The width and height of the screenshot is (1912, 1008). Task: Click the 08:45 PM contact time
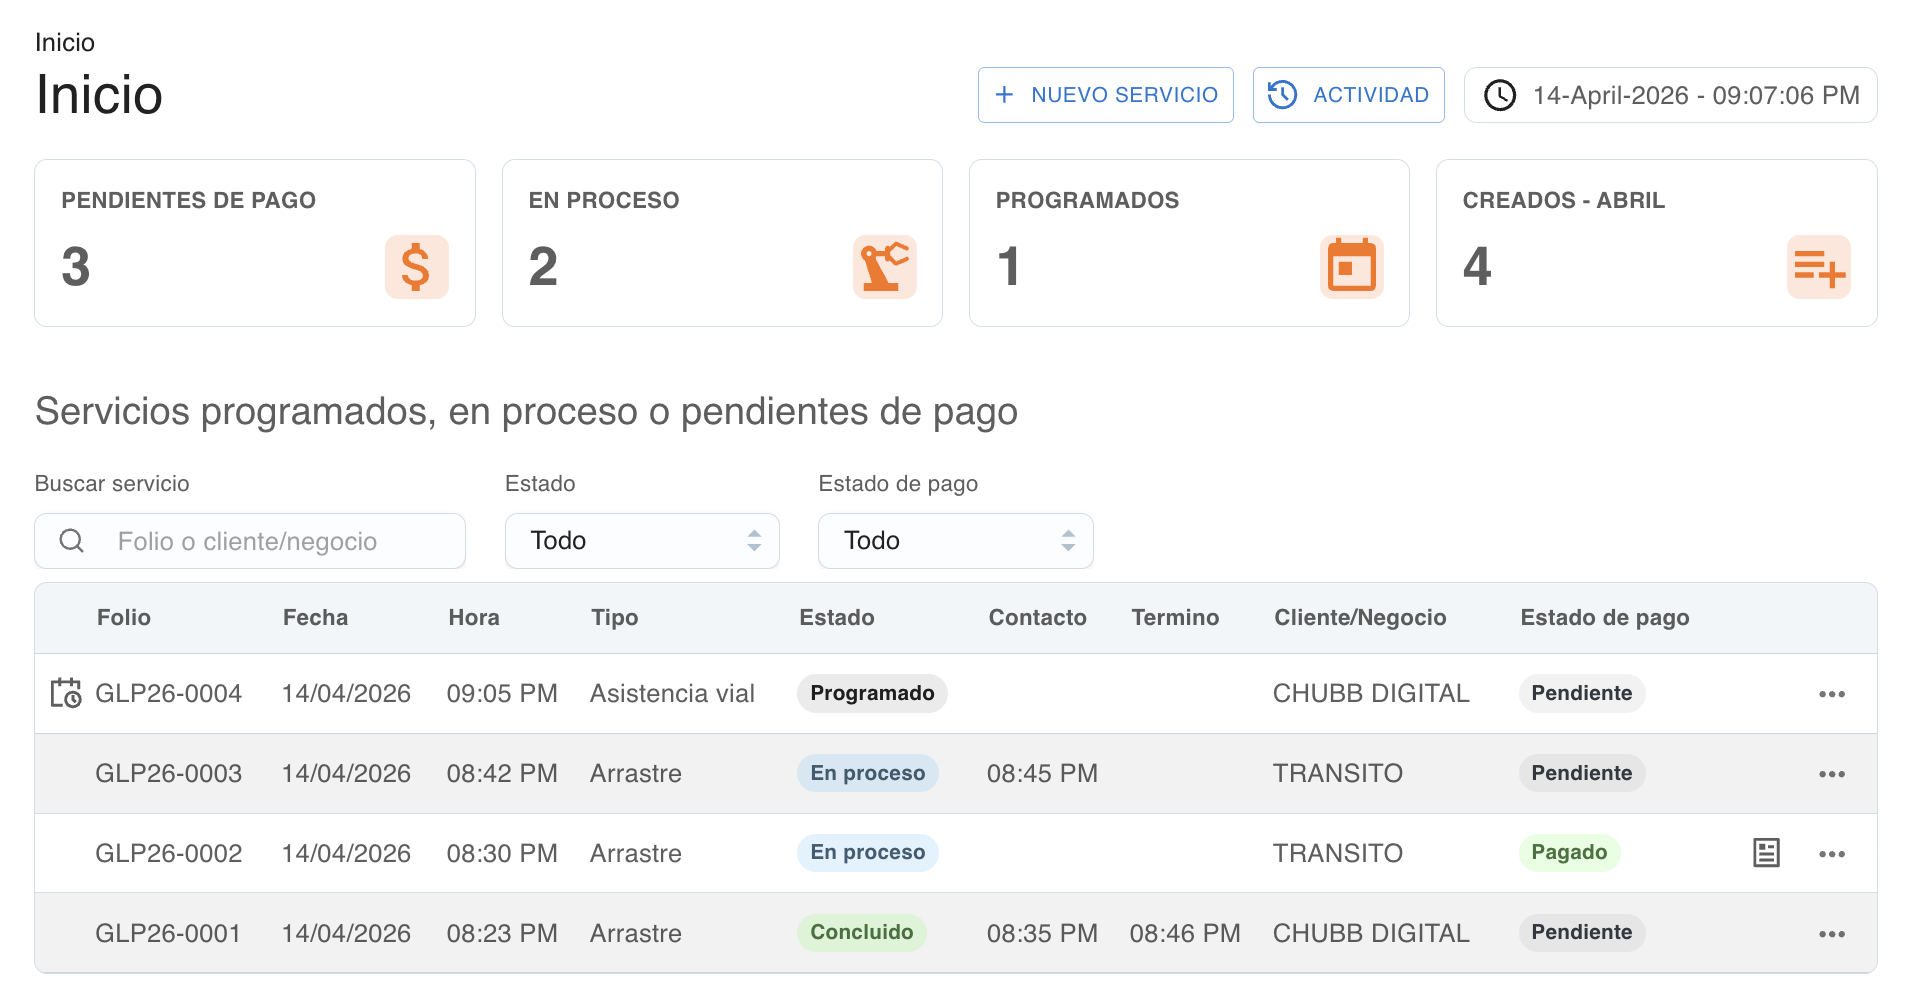tap(1042, 773)
